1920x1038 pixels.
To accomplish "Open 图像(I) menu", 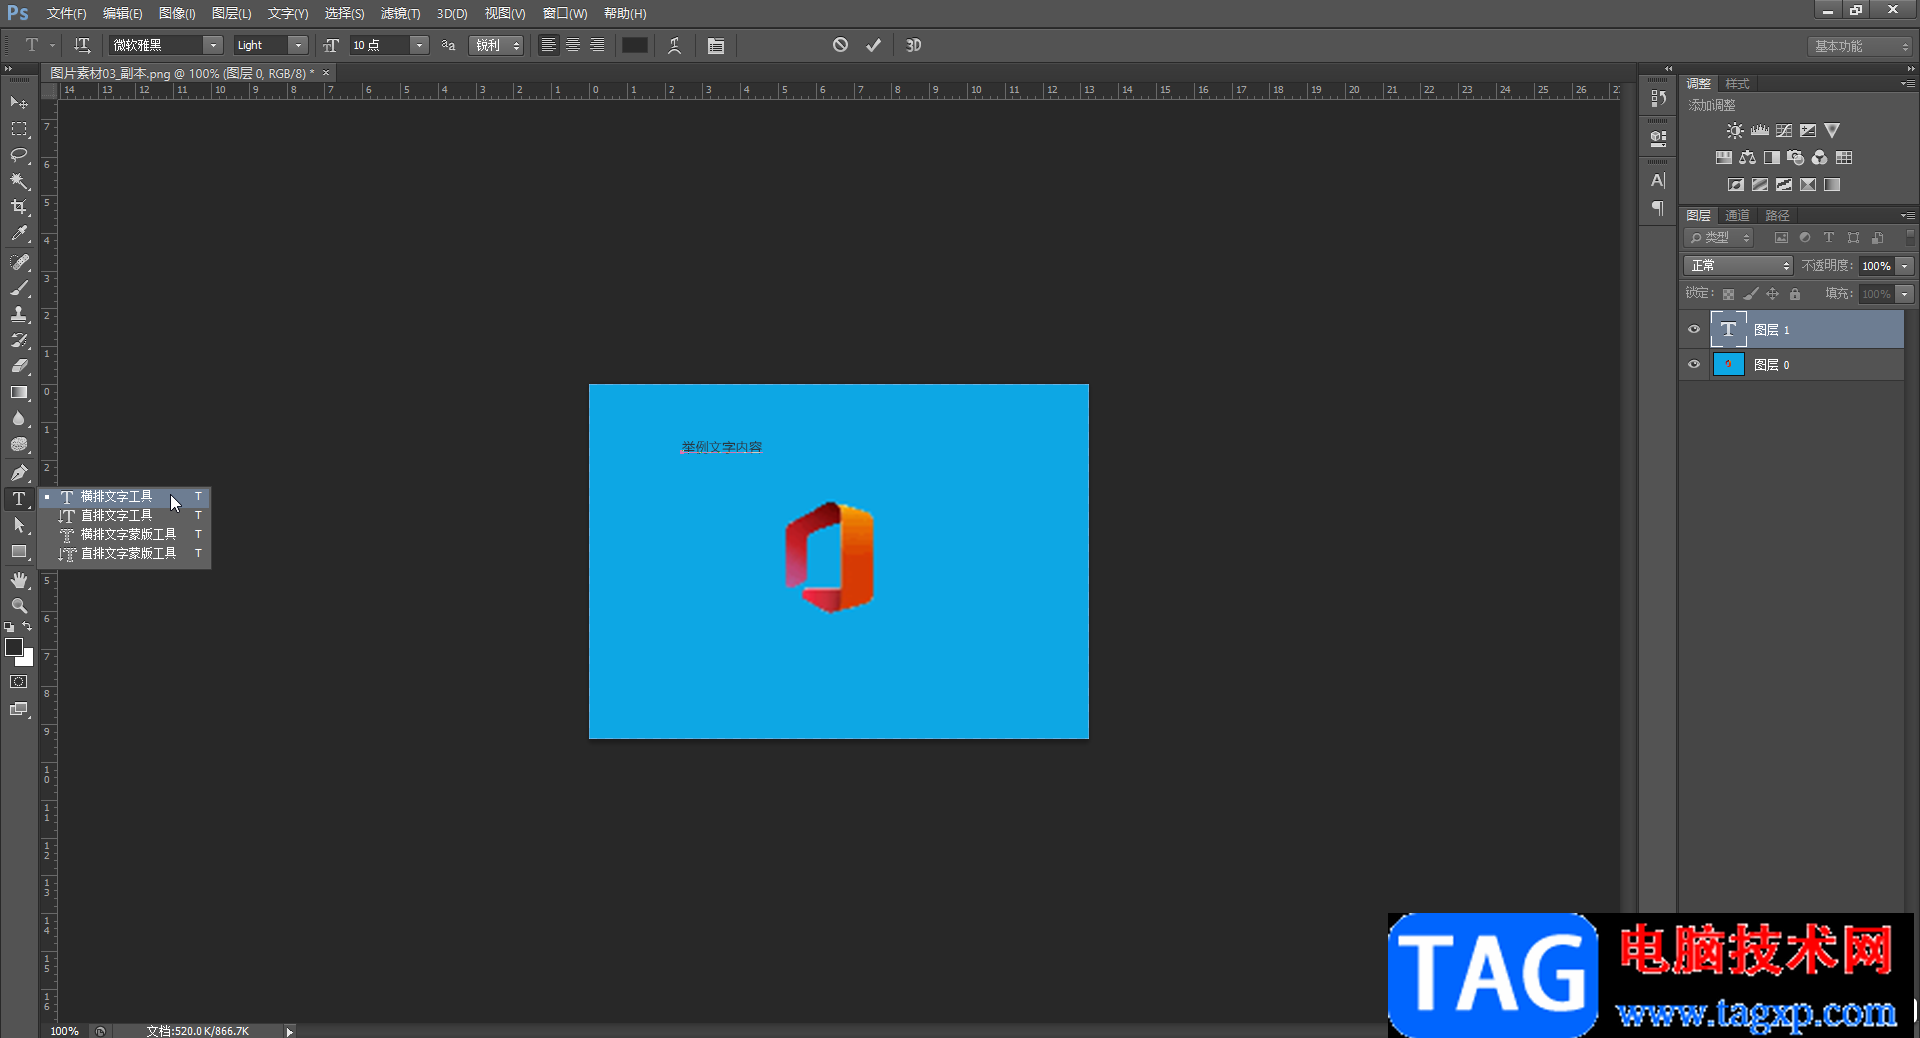I will click(177, 13).
